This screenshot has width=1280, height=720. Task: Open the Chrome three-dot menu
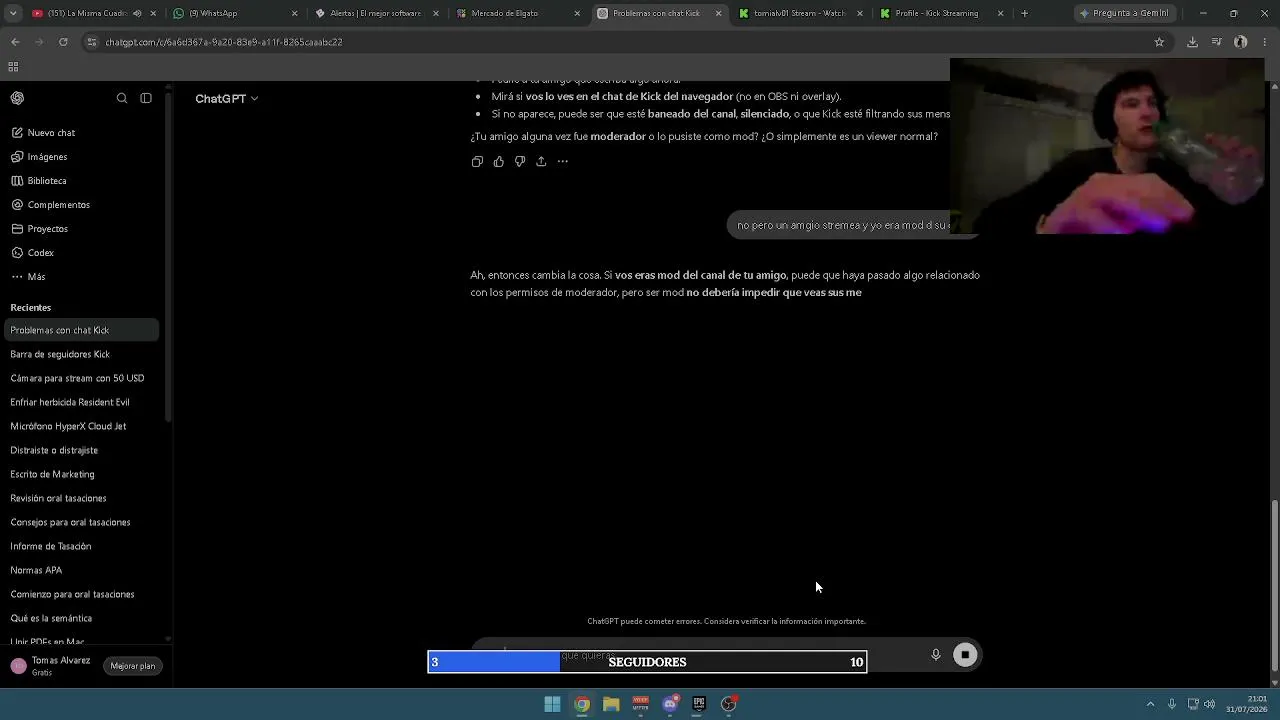(1265, 42)
